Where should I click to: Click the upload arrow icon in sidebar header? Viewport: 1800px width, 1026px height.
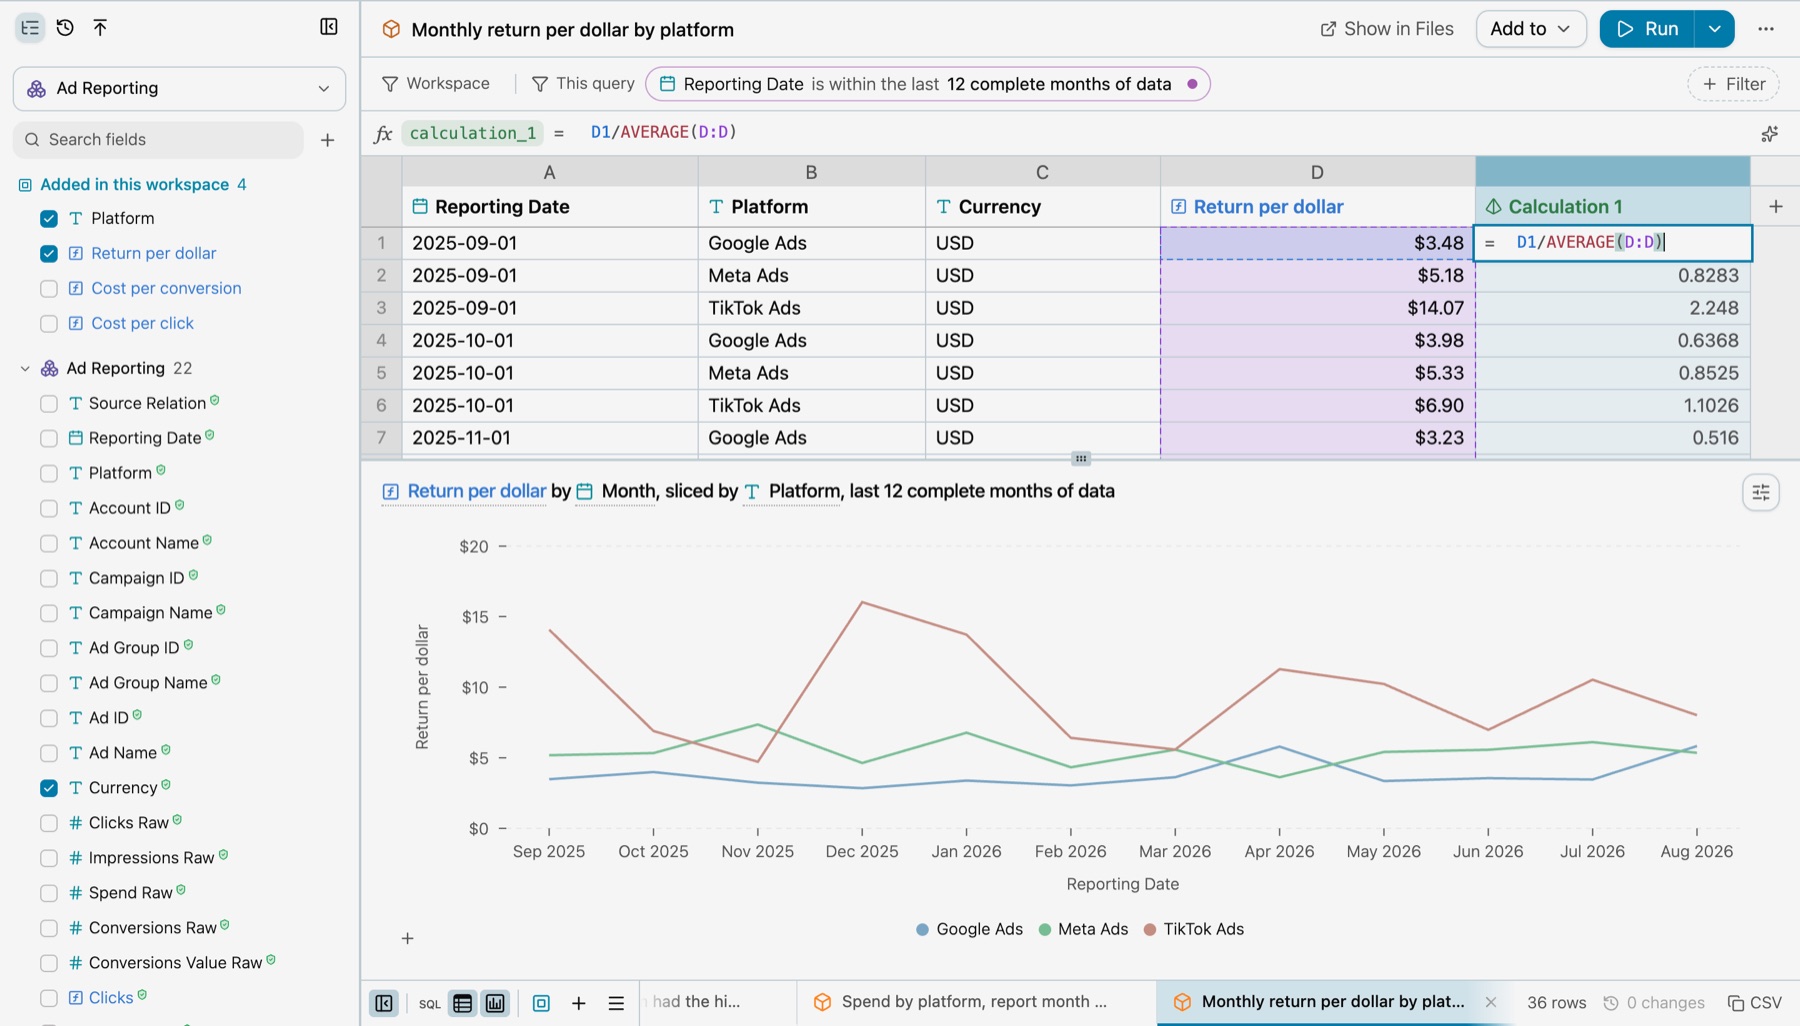[x=100, y=28]
